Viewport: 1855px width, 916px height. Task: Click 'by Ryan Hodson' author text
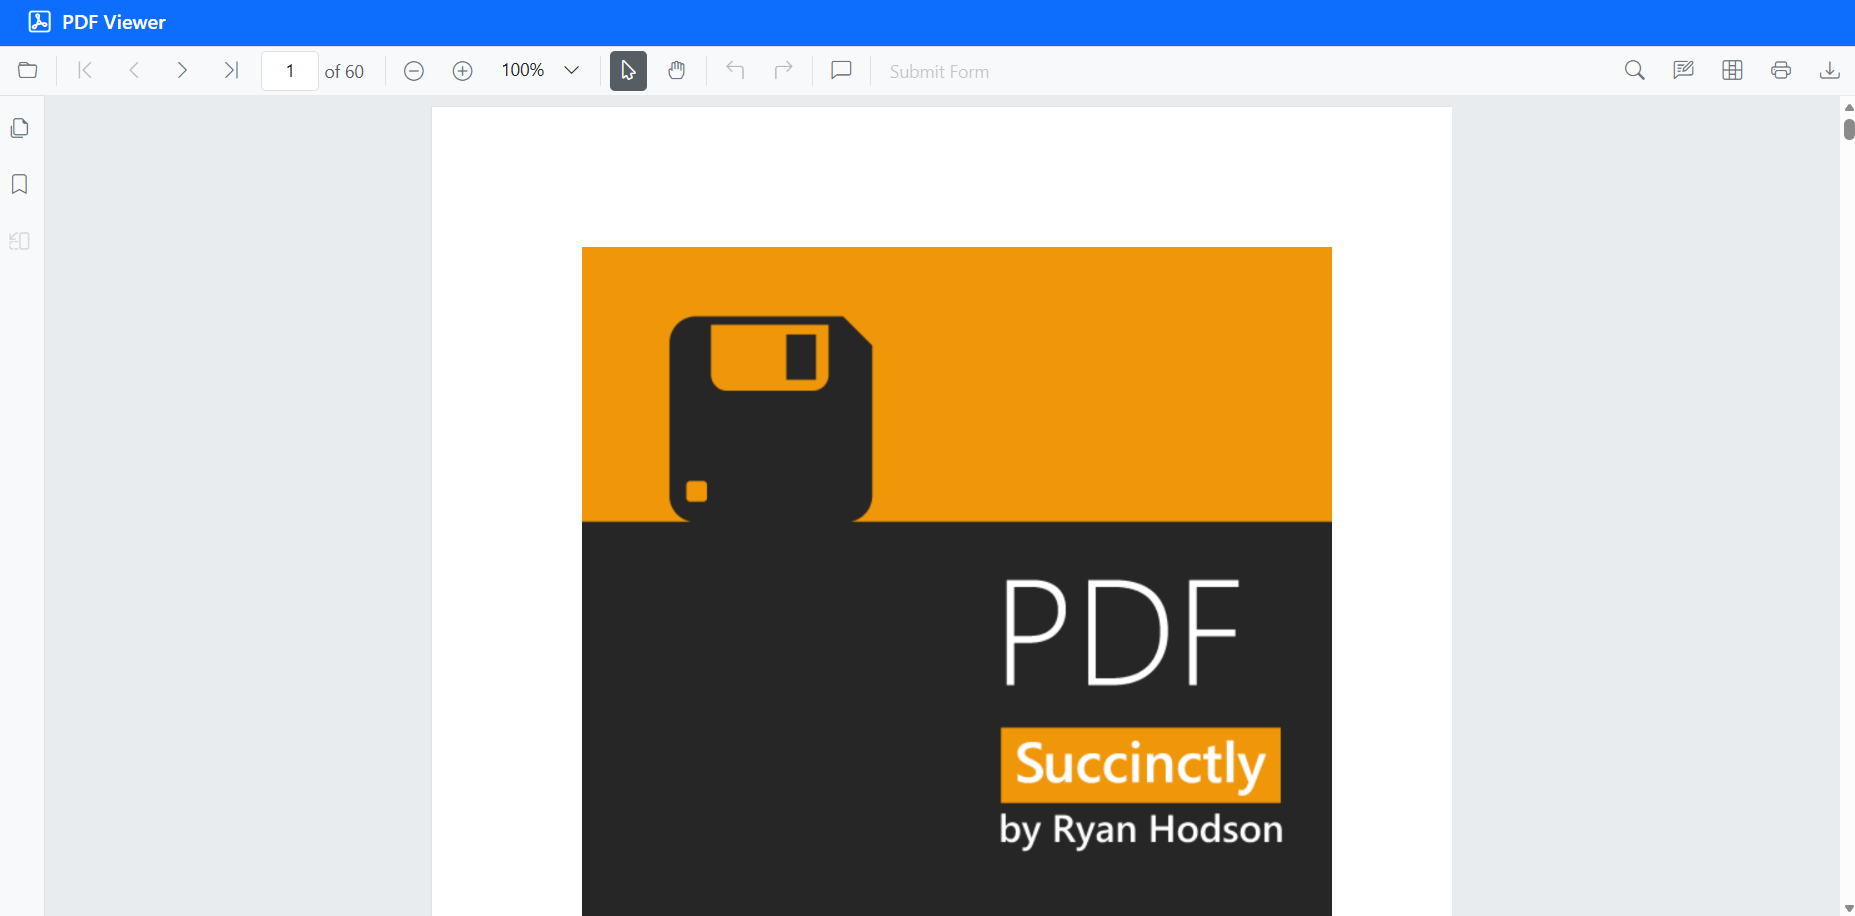(1141, 830)
